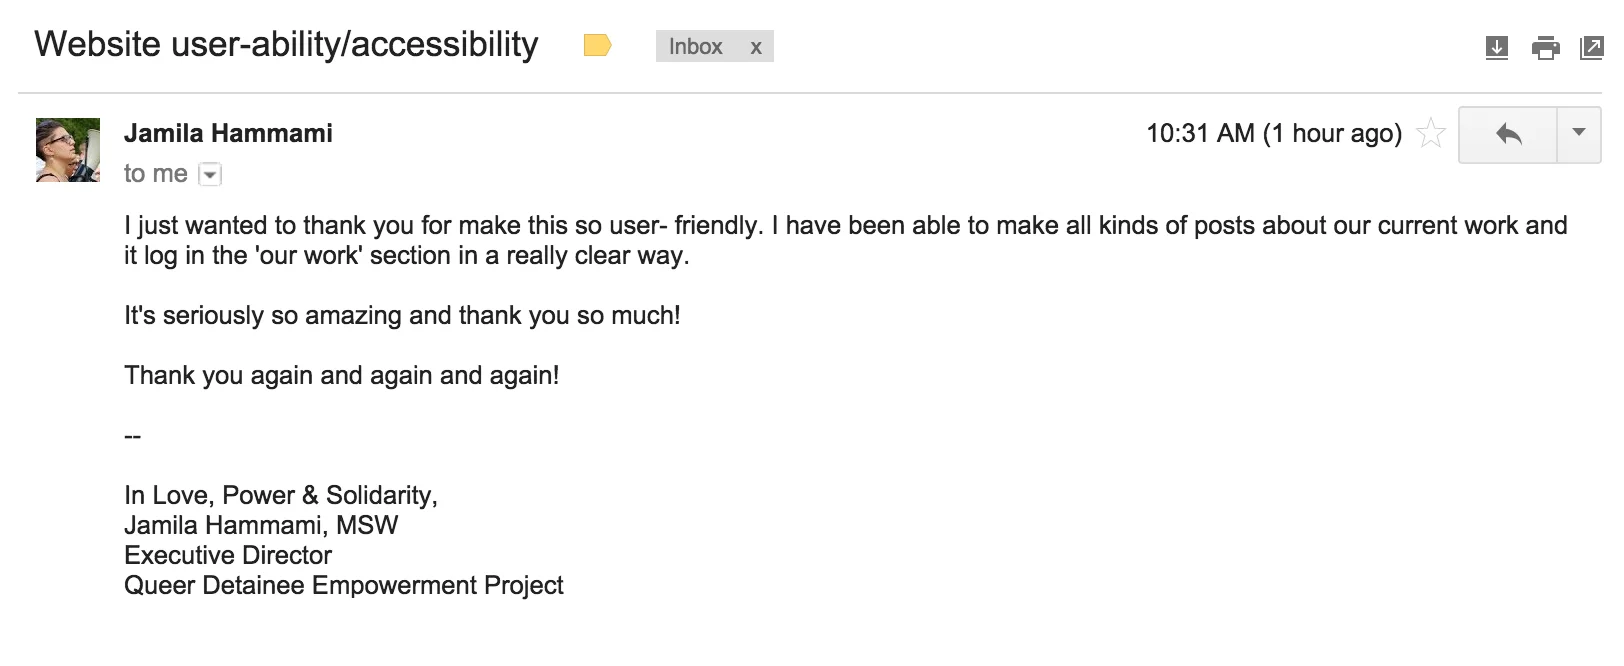Print the email using printer icon
This screenshot has width=1624, height=666.
click(x=1545, y=47)
